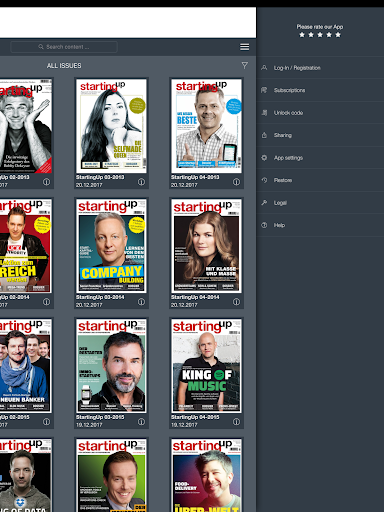The image size is (384, 512).
Task: Select Restore in the side menu
Action: (320, 180)
